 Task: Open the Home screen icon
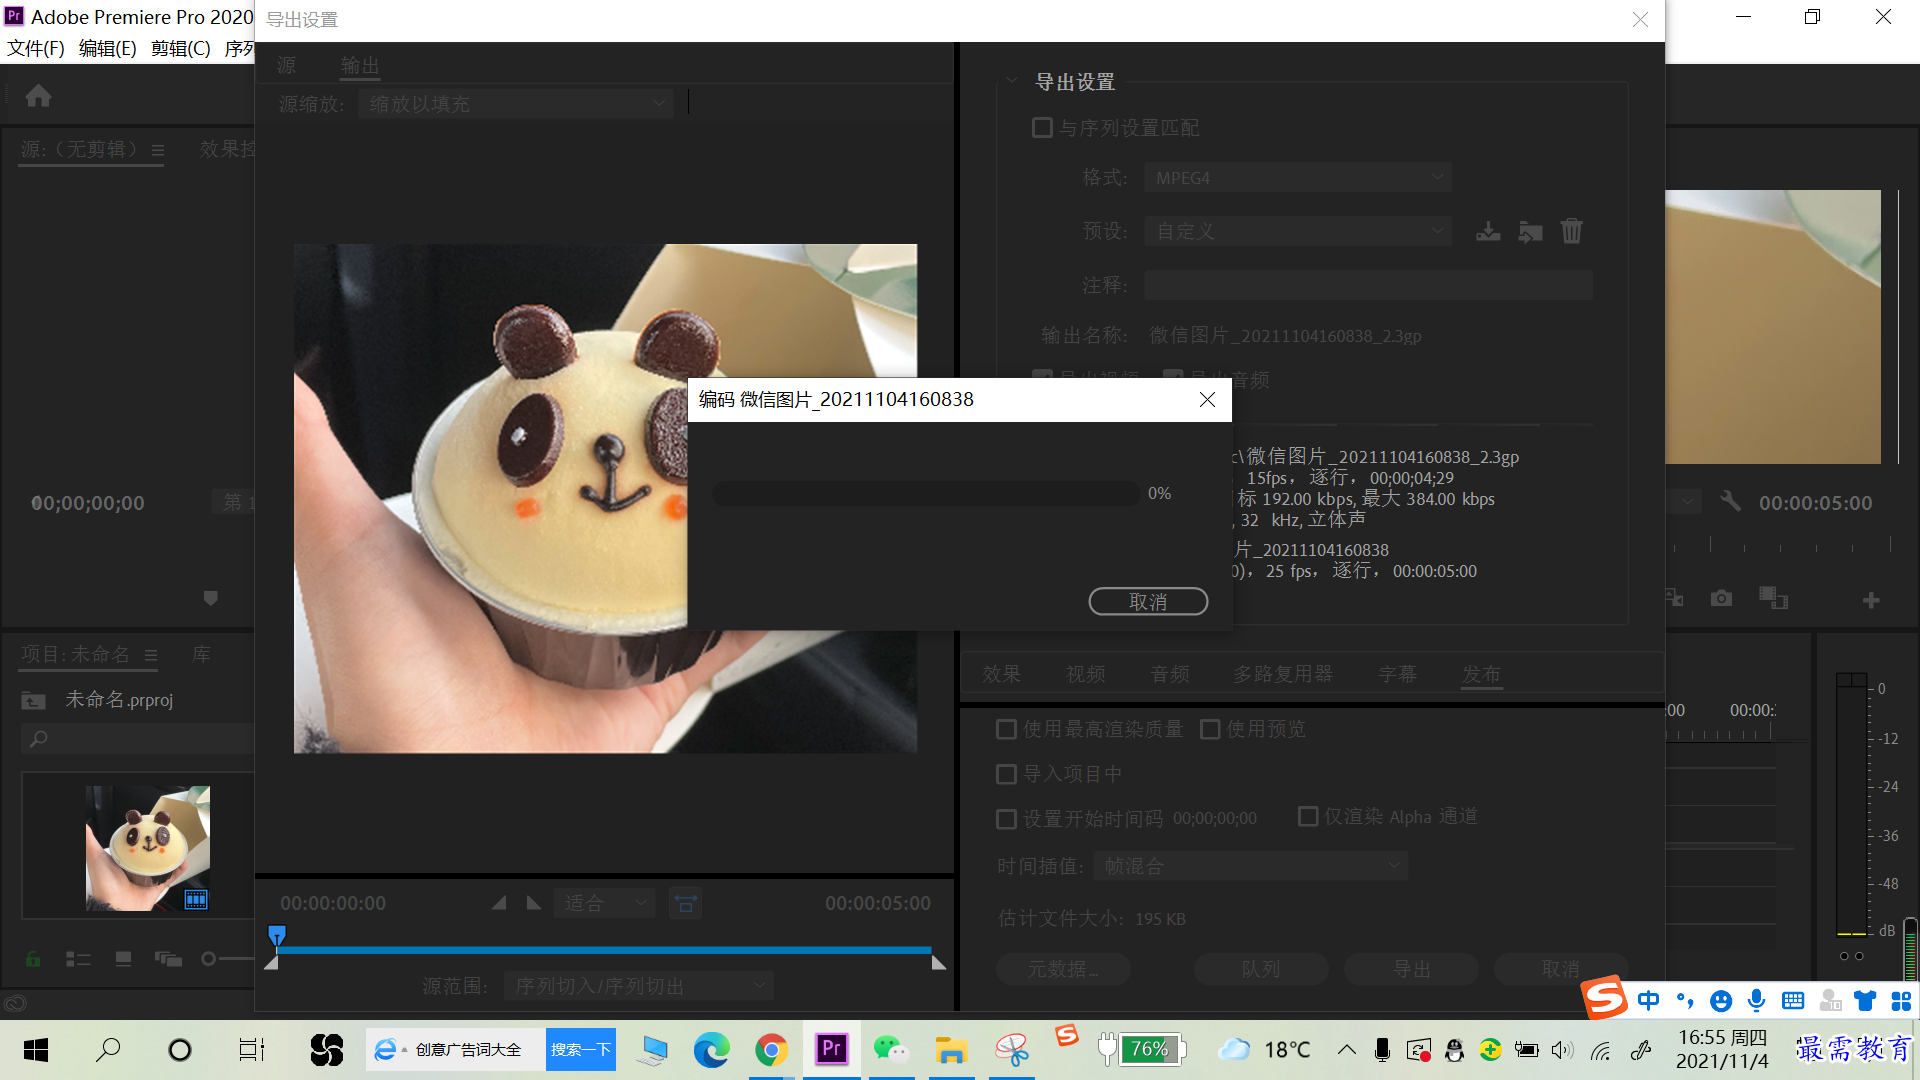point(38,96)
